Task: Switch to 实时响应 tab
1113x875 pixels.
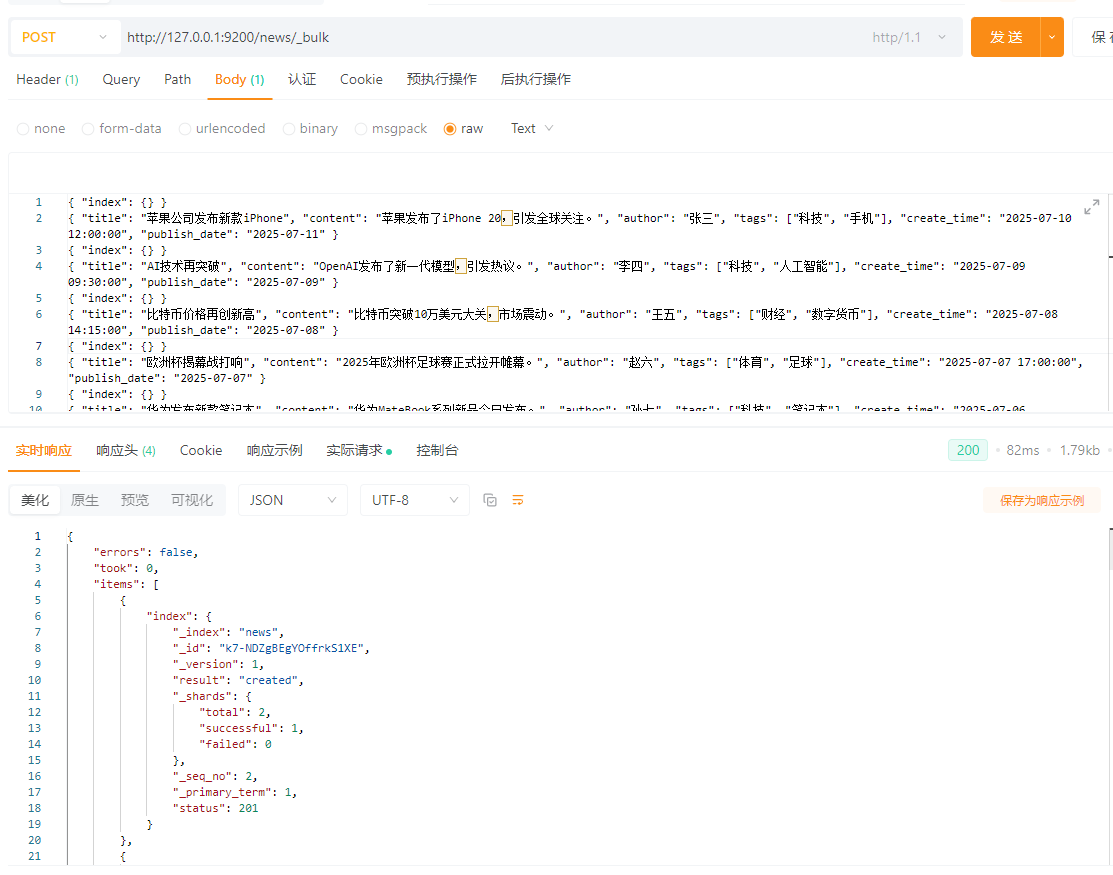Action: (44, 451)
